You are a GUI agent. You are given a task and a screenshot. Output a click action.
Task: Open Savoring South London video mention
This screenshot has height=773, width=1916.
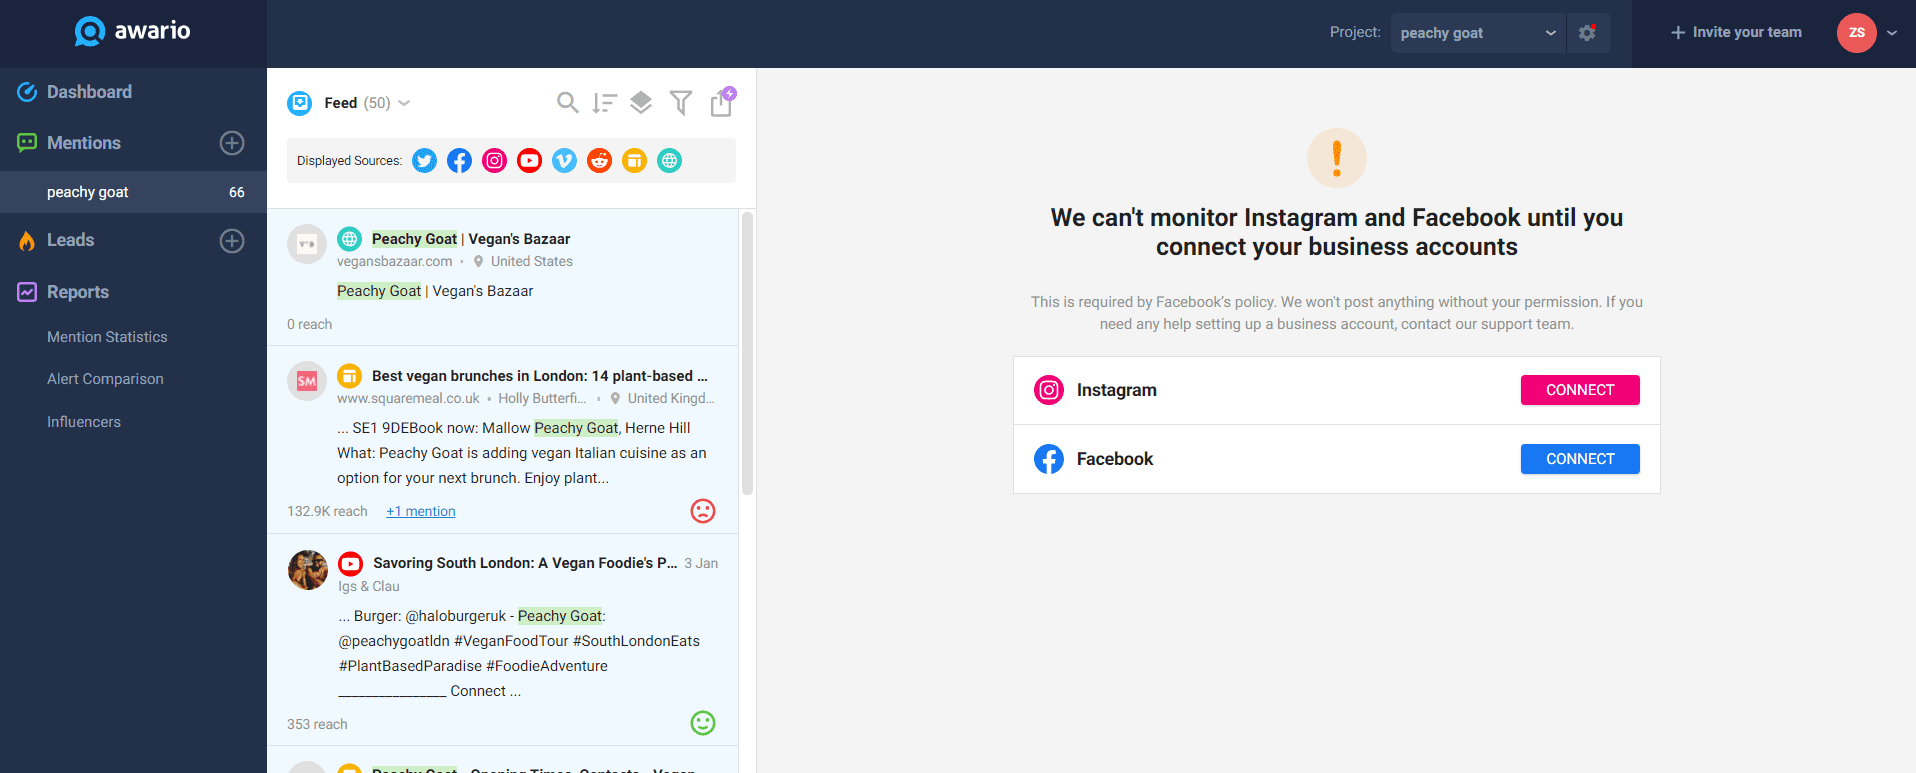525,563
